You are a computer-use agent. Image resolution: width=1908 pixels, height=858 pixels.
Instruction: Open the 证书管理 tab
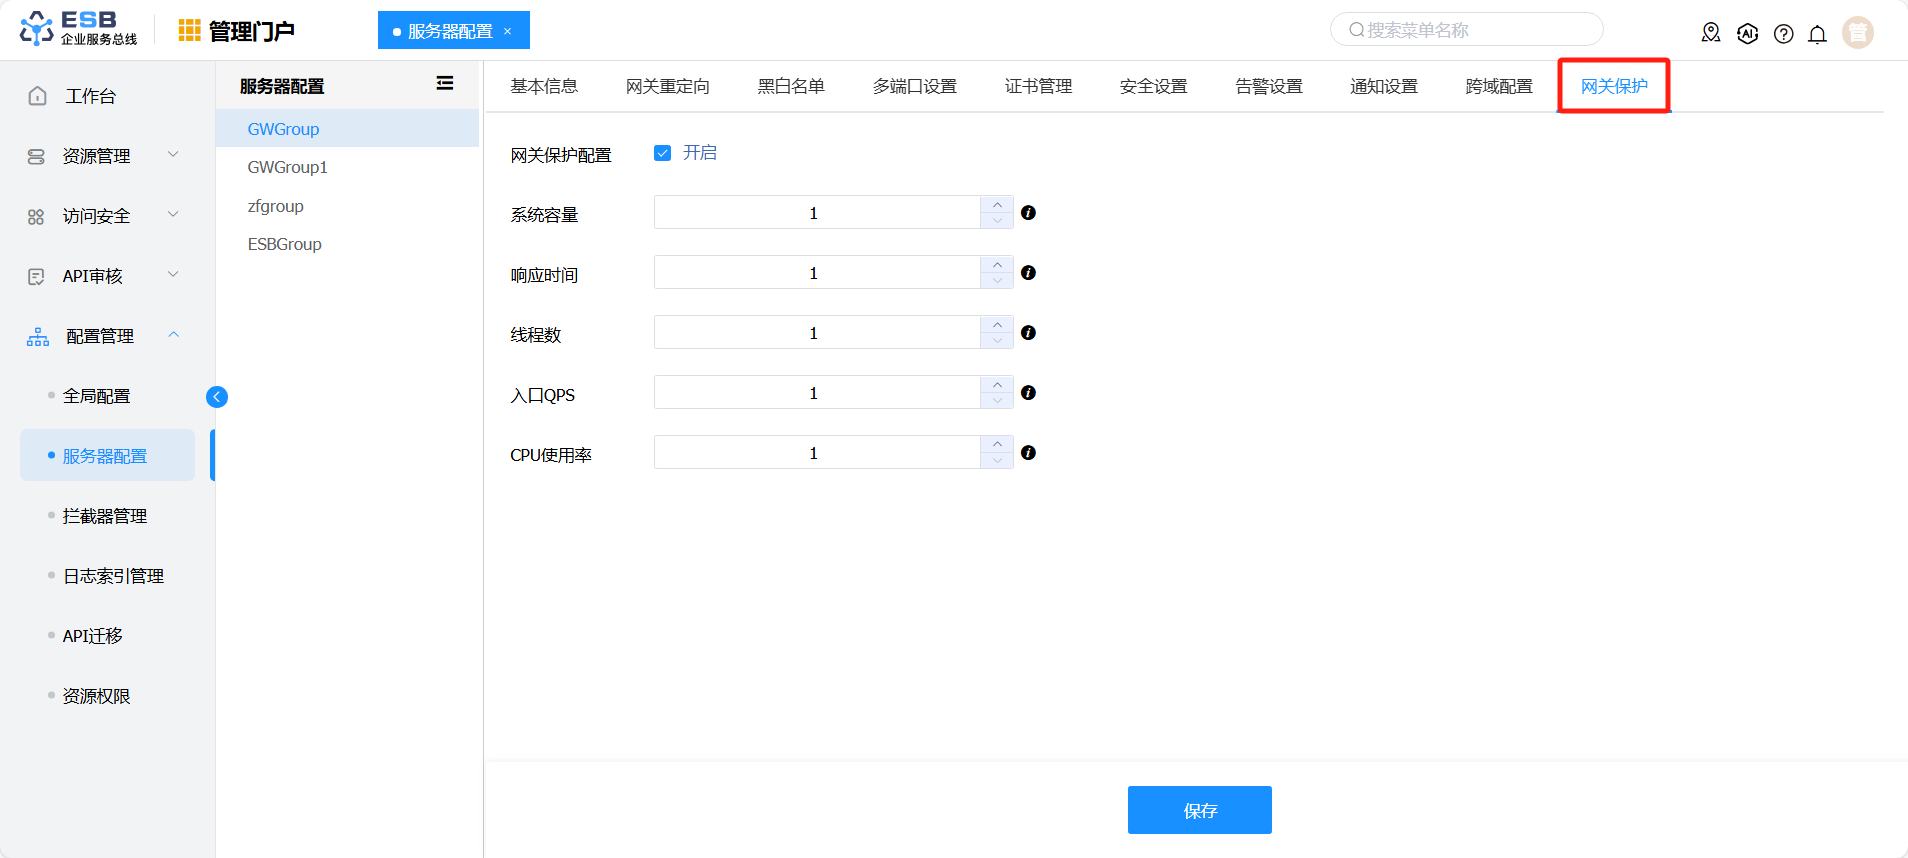[x=1038, y=87]
